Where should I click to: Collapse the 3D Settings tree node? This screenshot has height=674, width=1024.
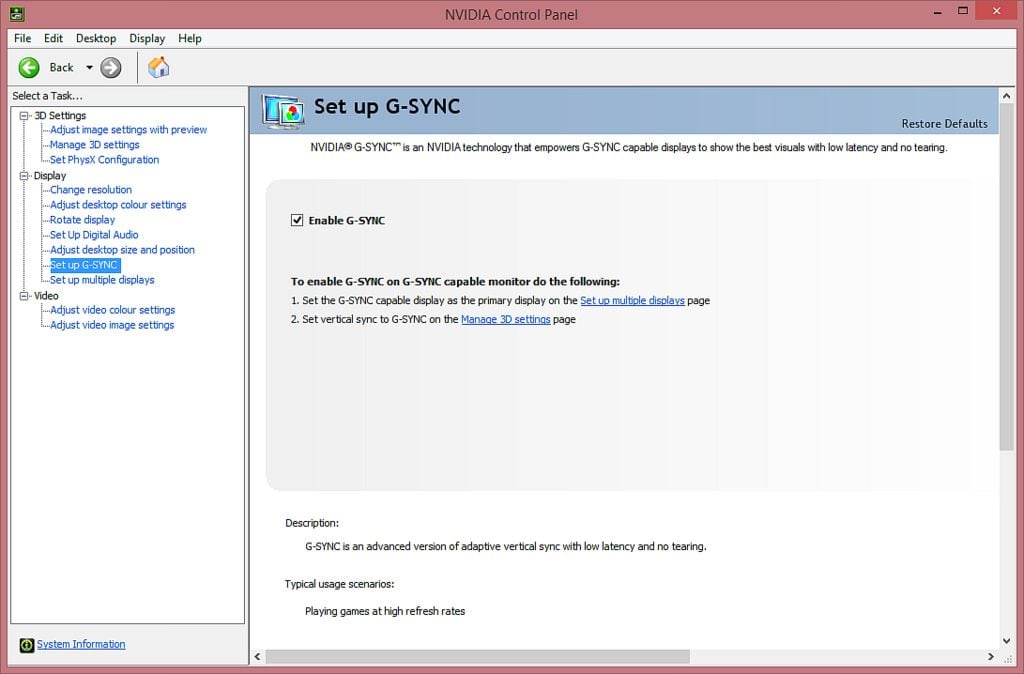(24, 116)
